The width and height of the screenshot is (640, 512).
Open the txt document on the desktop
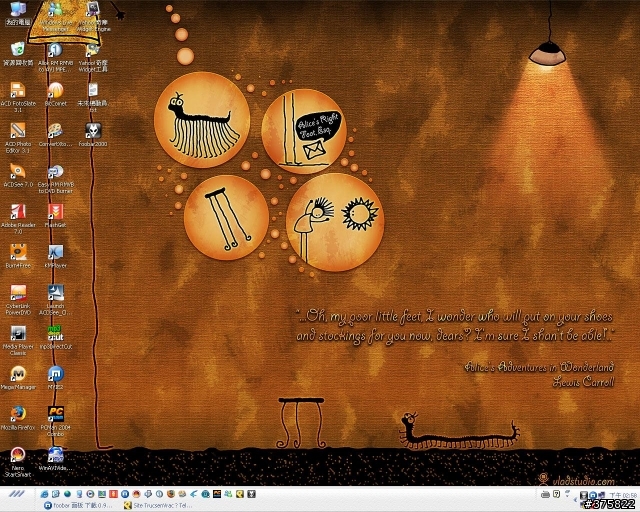click(x=93, y=97)
